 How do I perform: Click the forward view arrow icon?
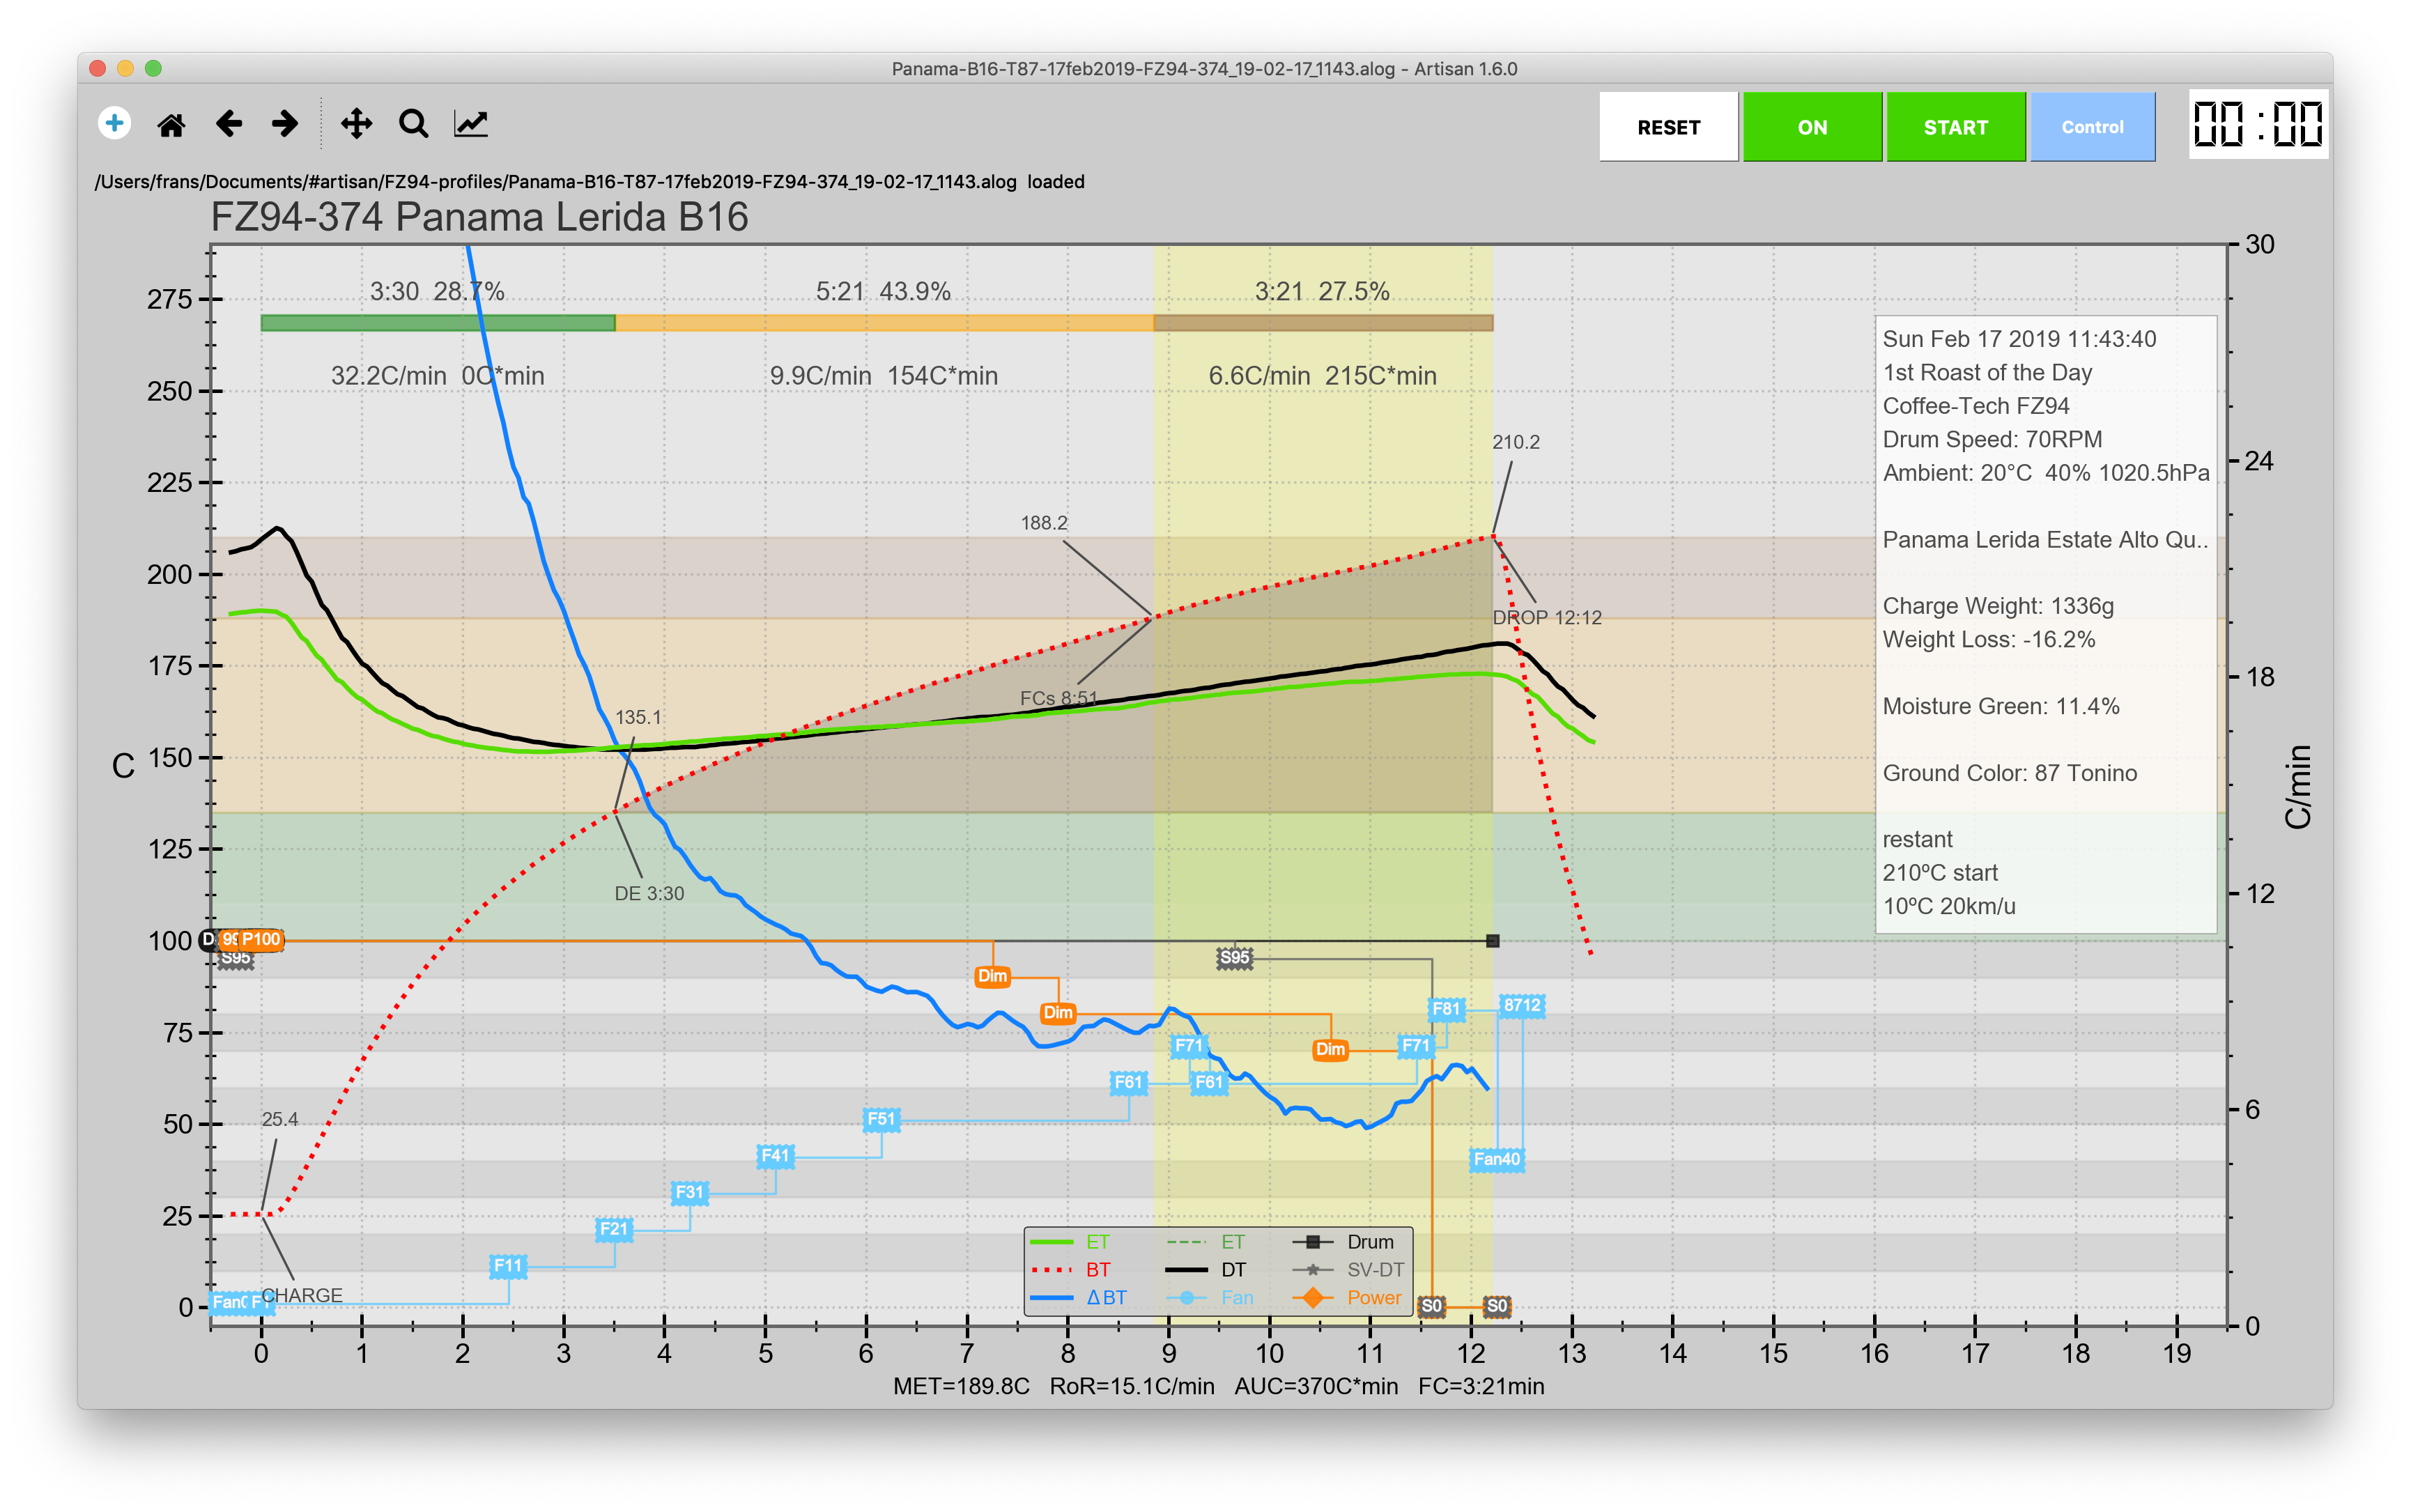[x=285, y=124]
